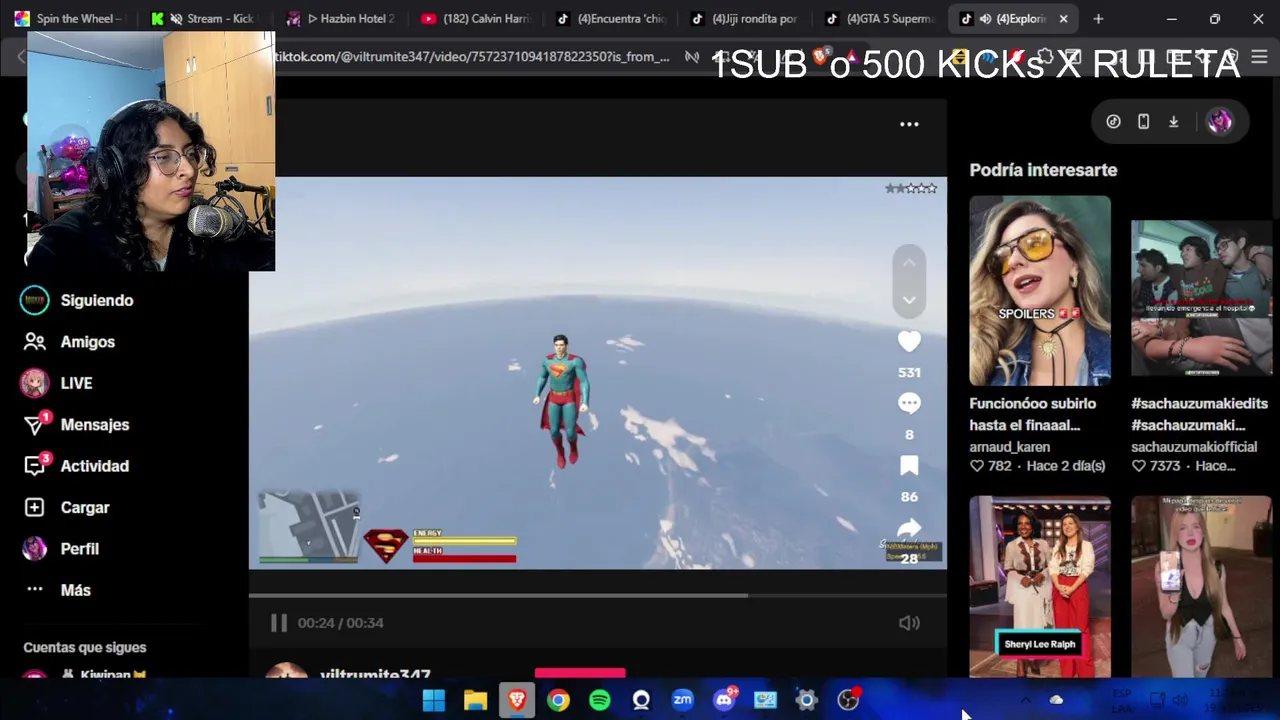Go to the next video arrow

(909, 299)
